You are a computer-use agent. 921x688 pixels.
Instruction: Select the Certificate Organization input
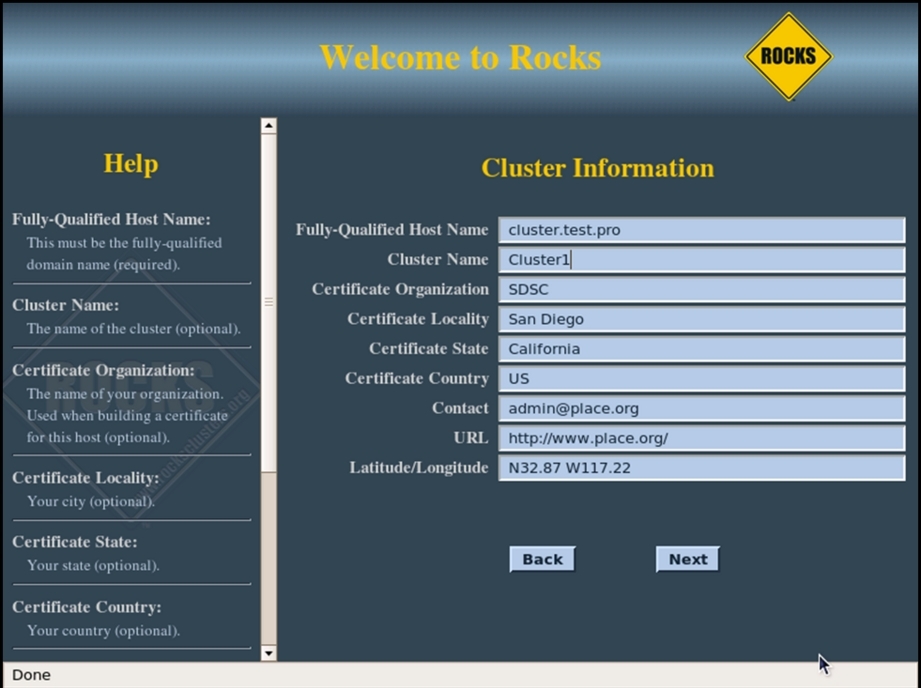point(701,289)
